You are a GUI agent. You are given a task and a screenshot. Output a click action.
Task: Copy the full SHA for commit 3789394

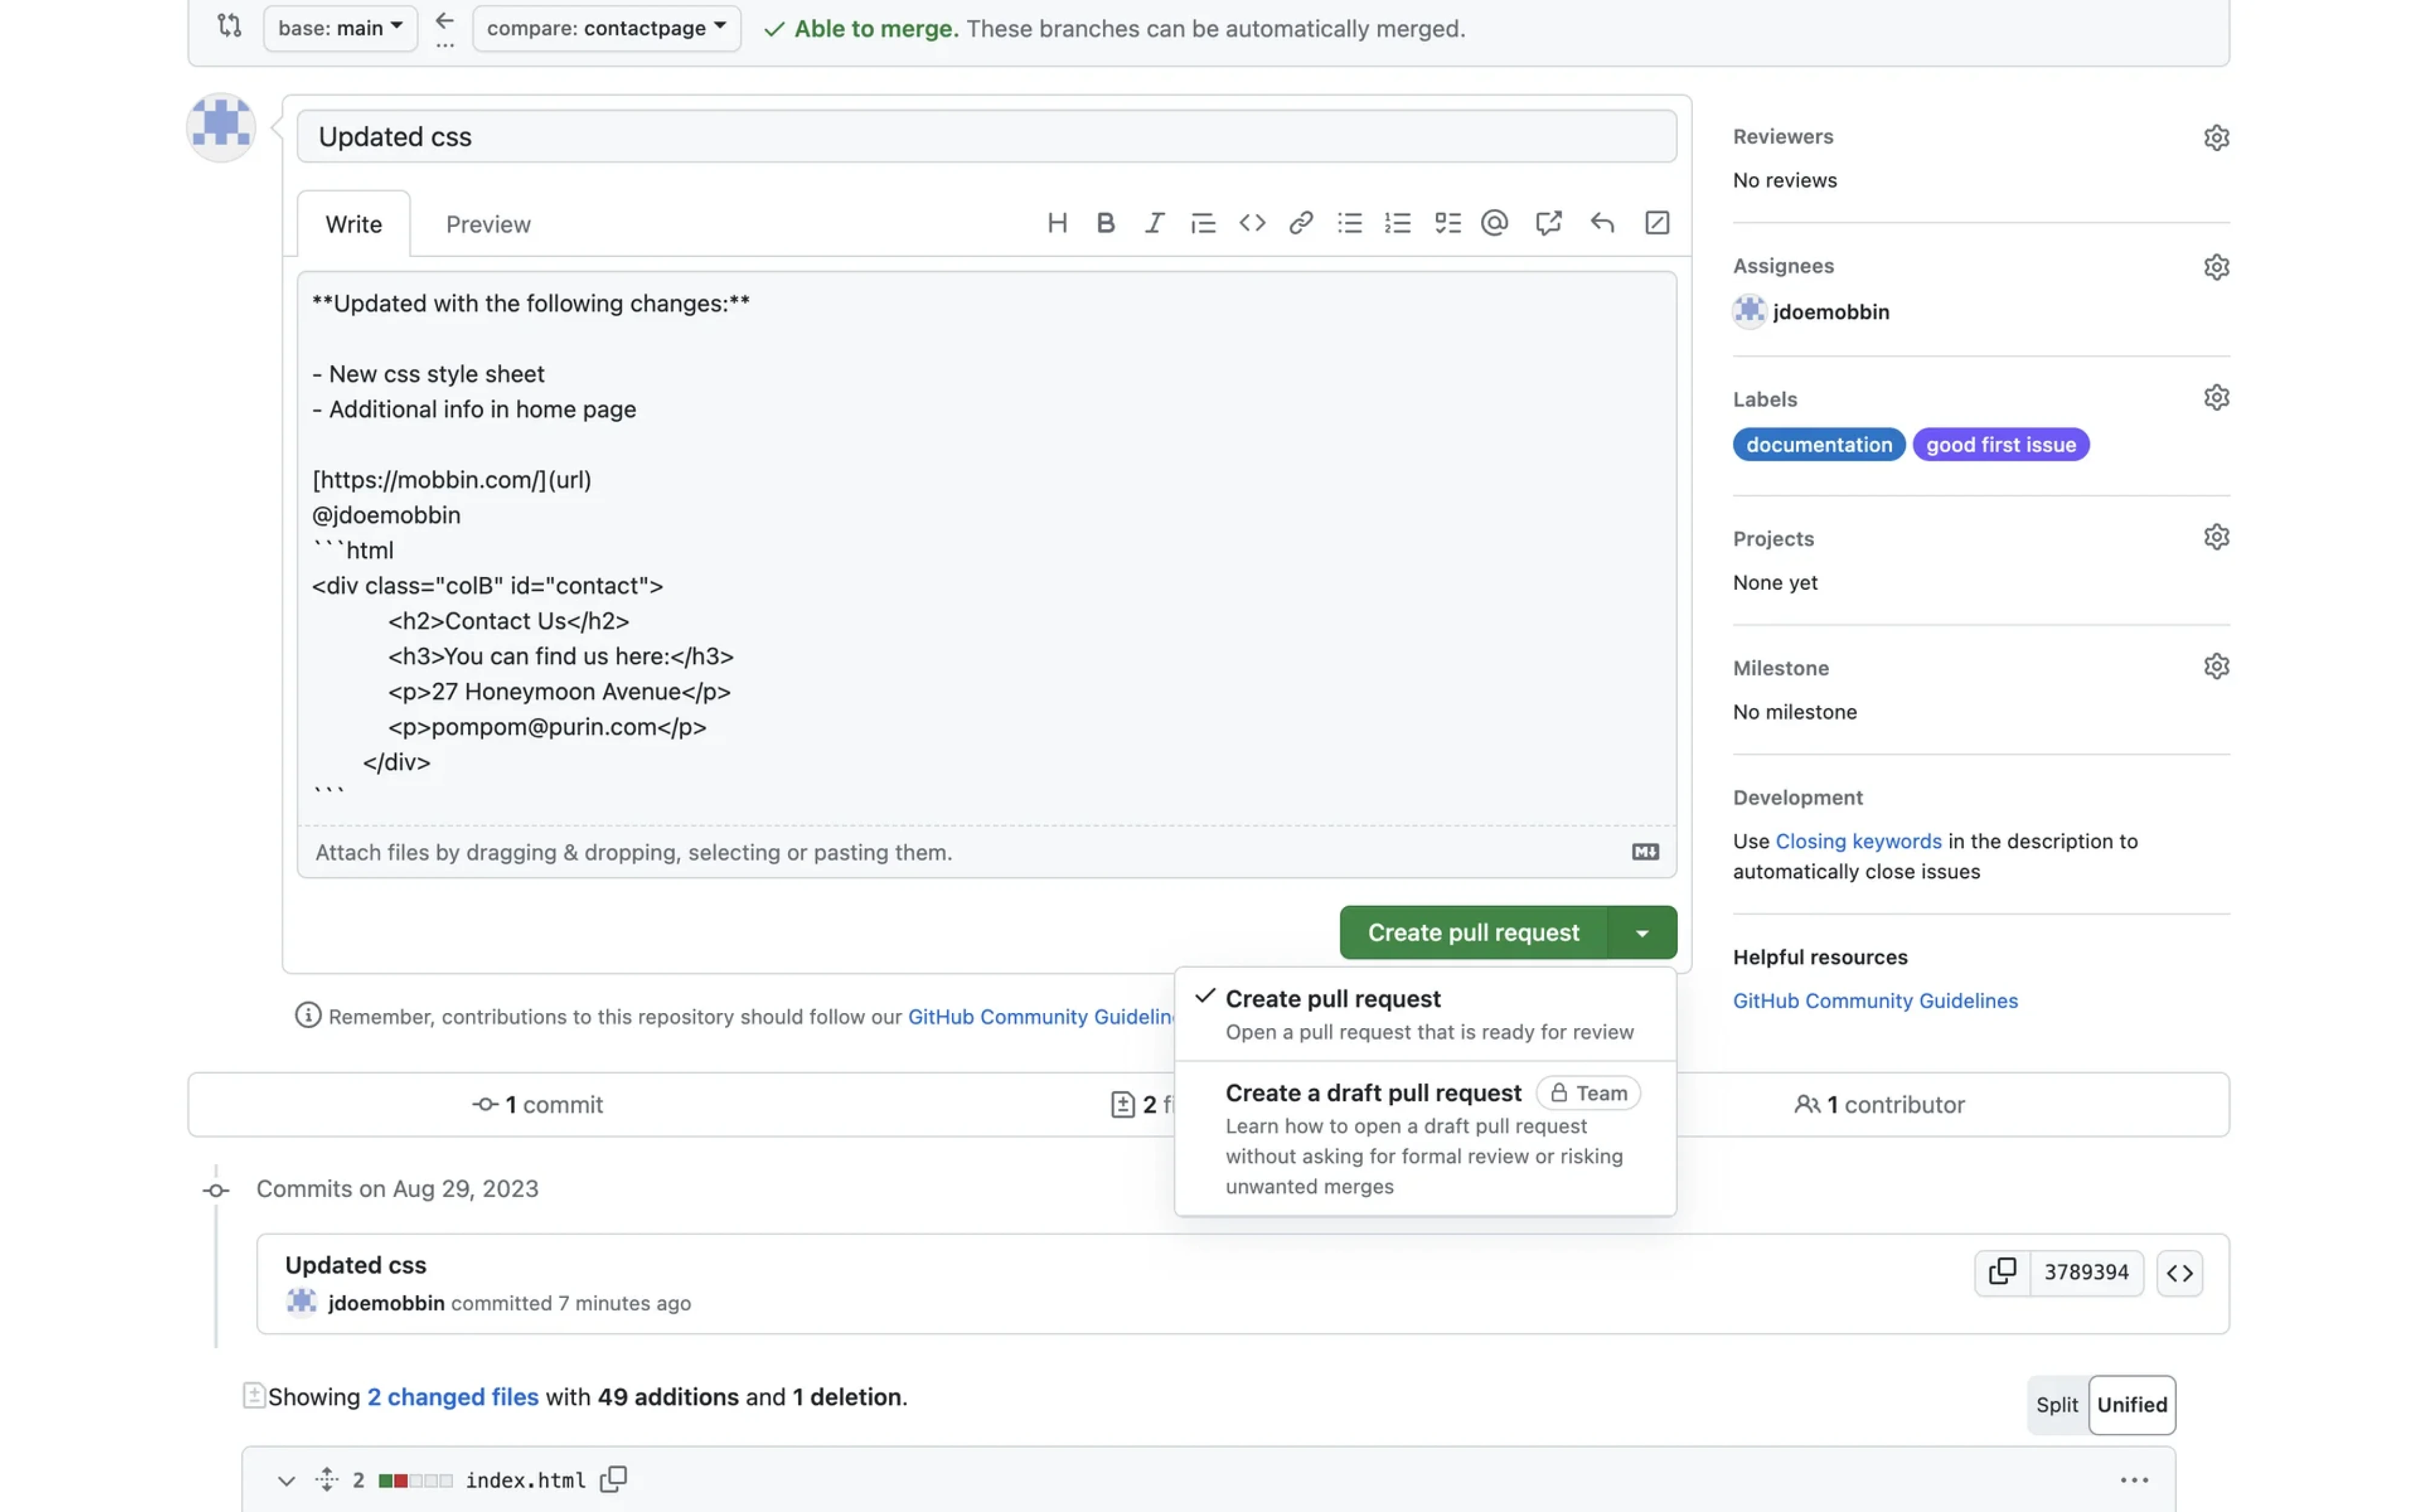click(2002, 1272)
